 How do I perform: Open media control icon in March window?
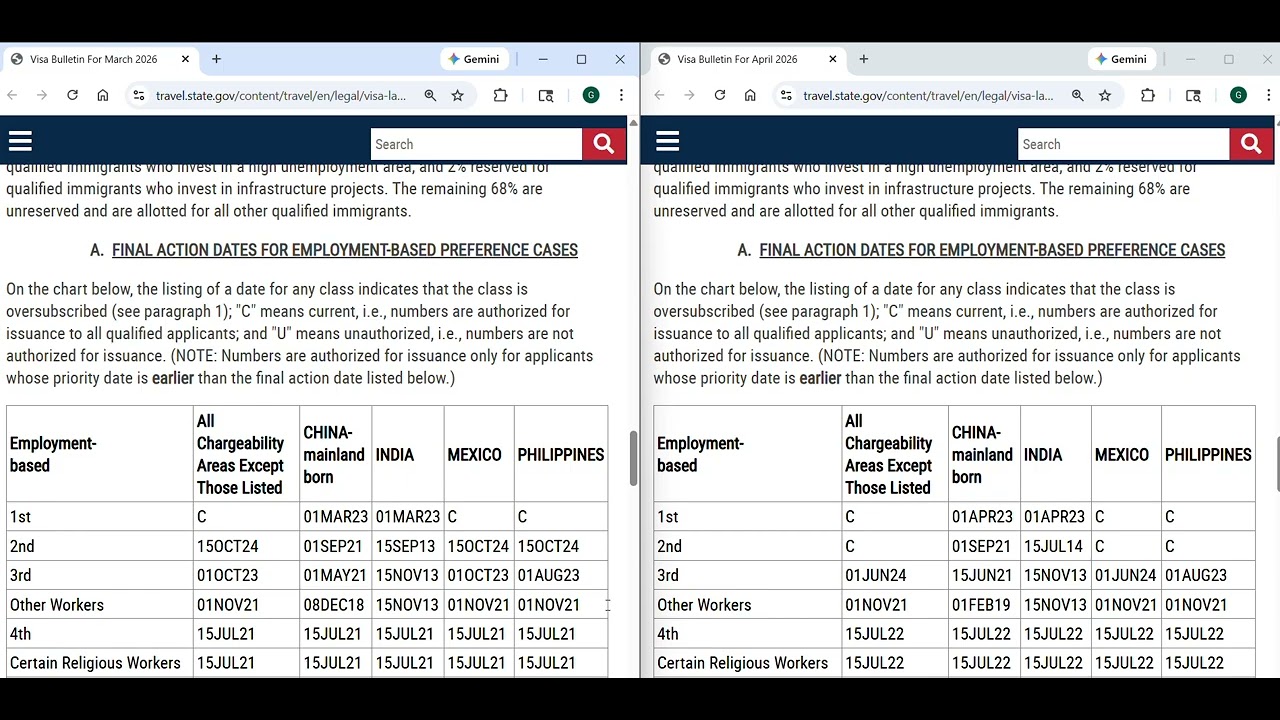pos(546,95)
